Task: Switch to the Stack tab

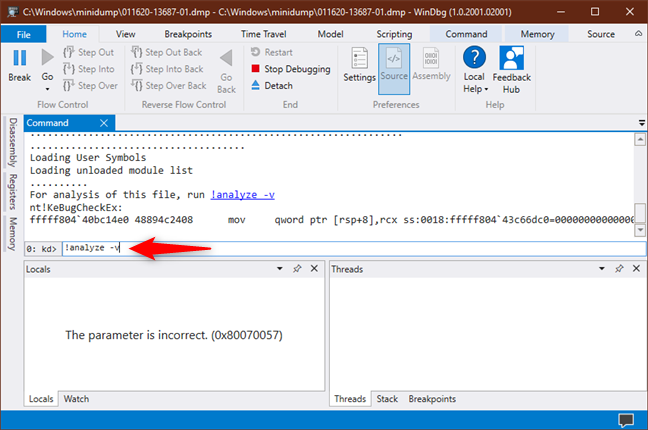Action: point(387,399)
